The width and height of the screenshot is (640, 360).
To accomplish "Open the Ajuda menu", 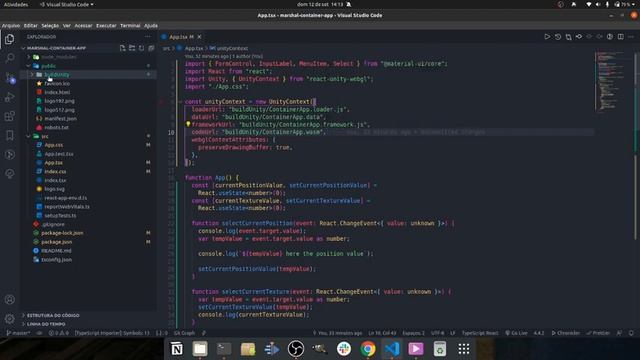I will point(151,25).
